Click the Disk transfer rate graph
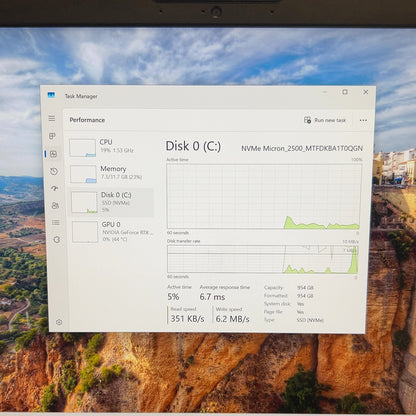 [x=263, y=259]
